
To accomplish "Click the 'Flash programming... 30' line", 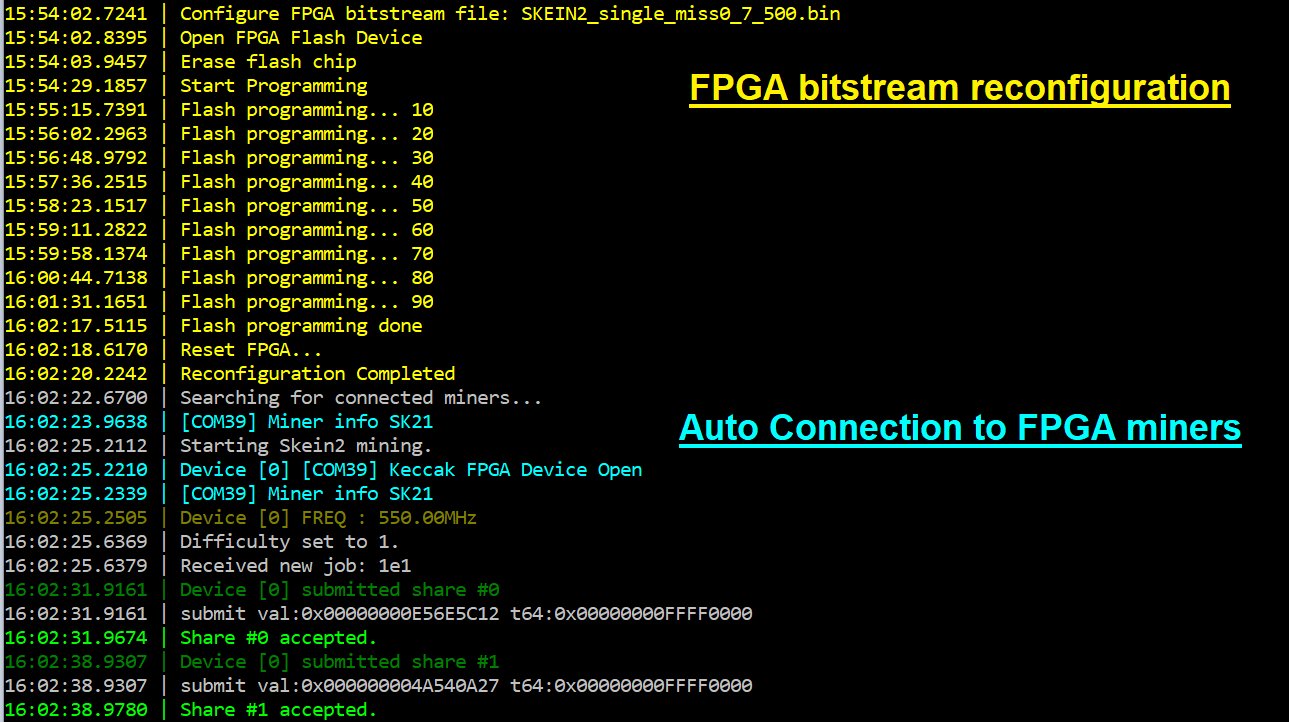I will pos(219,158).
